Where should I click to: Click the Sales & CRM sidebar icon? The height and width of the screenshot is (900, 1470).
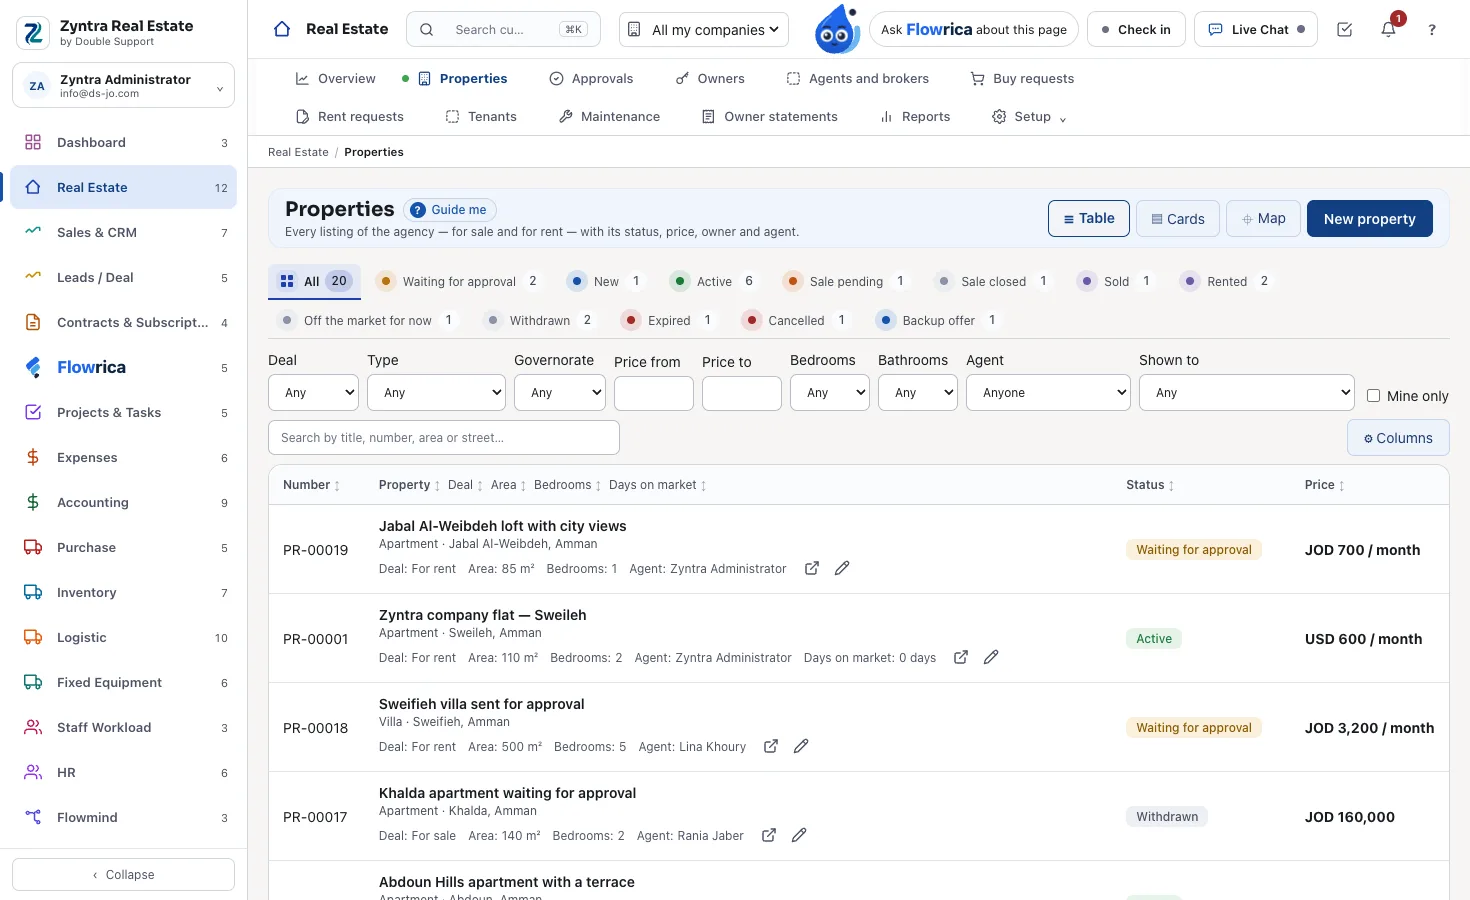pos(33,232)
